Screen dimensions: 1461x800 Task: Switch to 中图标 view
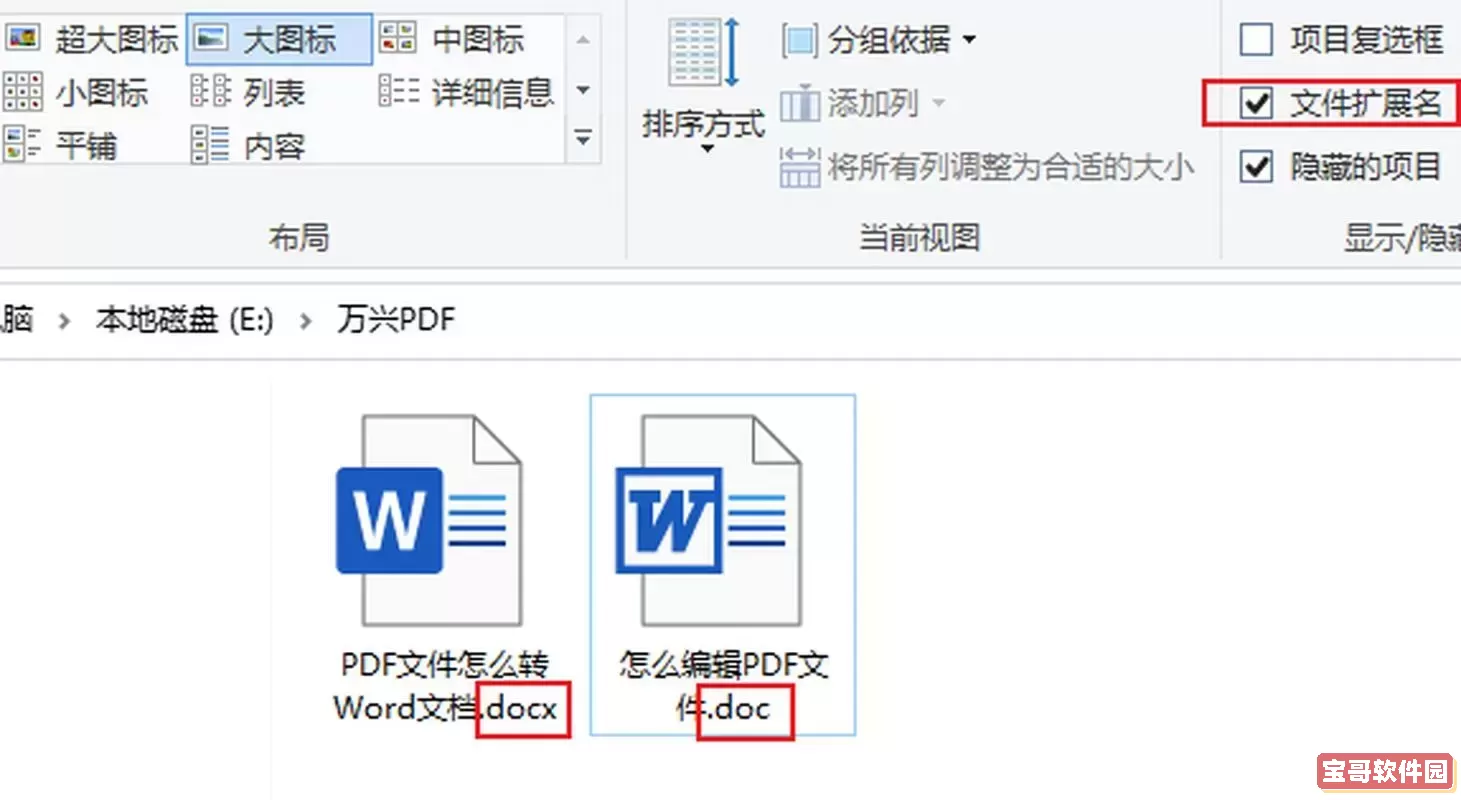tap(453, 40)
